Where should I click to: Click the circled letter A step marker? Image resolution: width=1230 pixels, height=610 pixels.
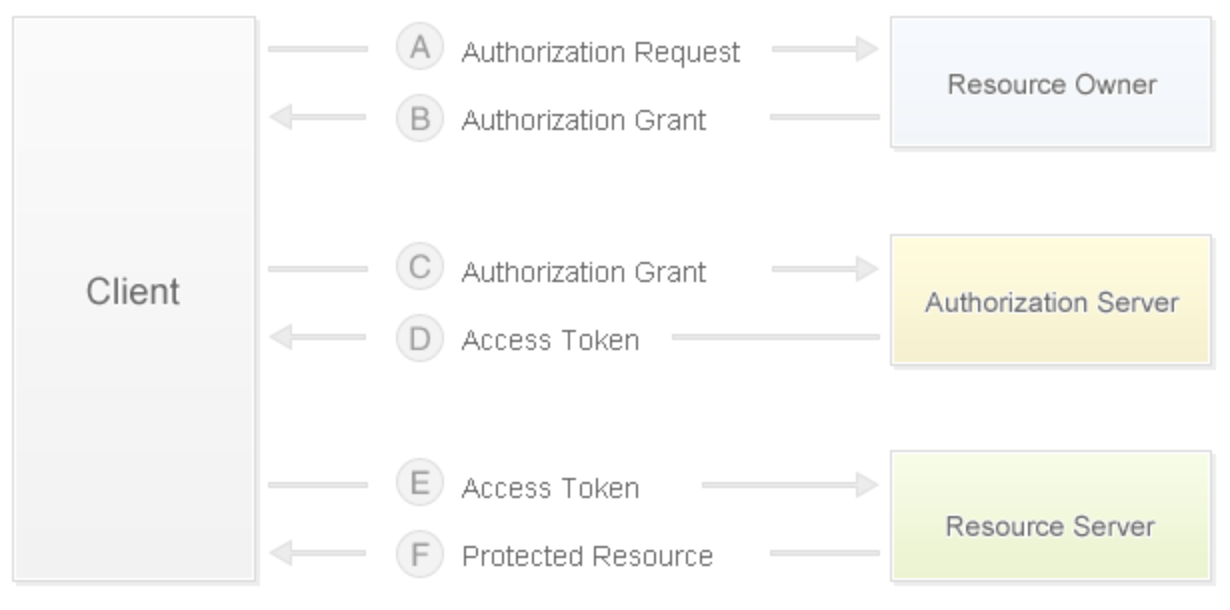420,49
